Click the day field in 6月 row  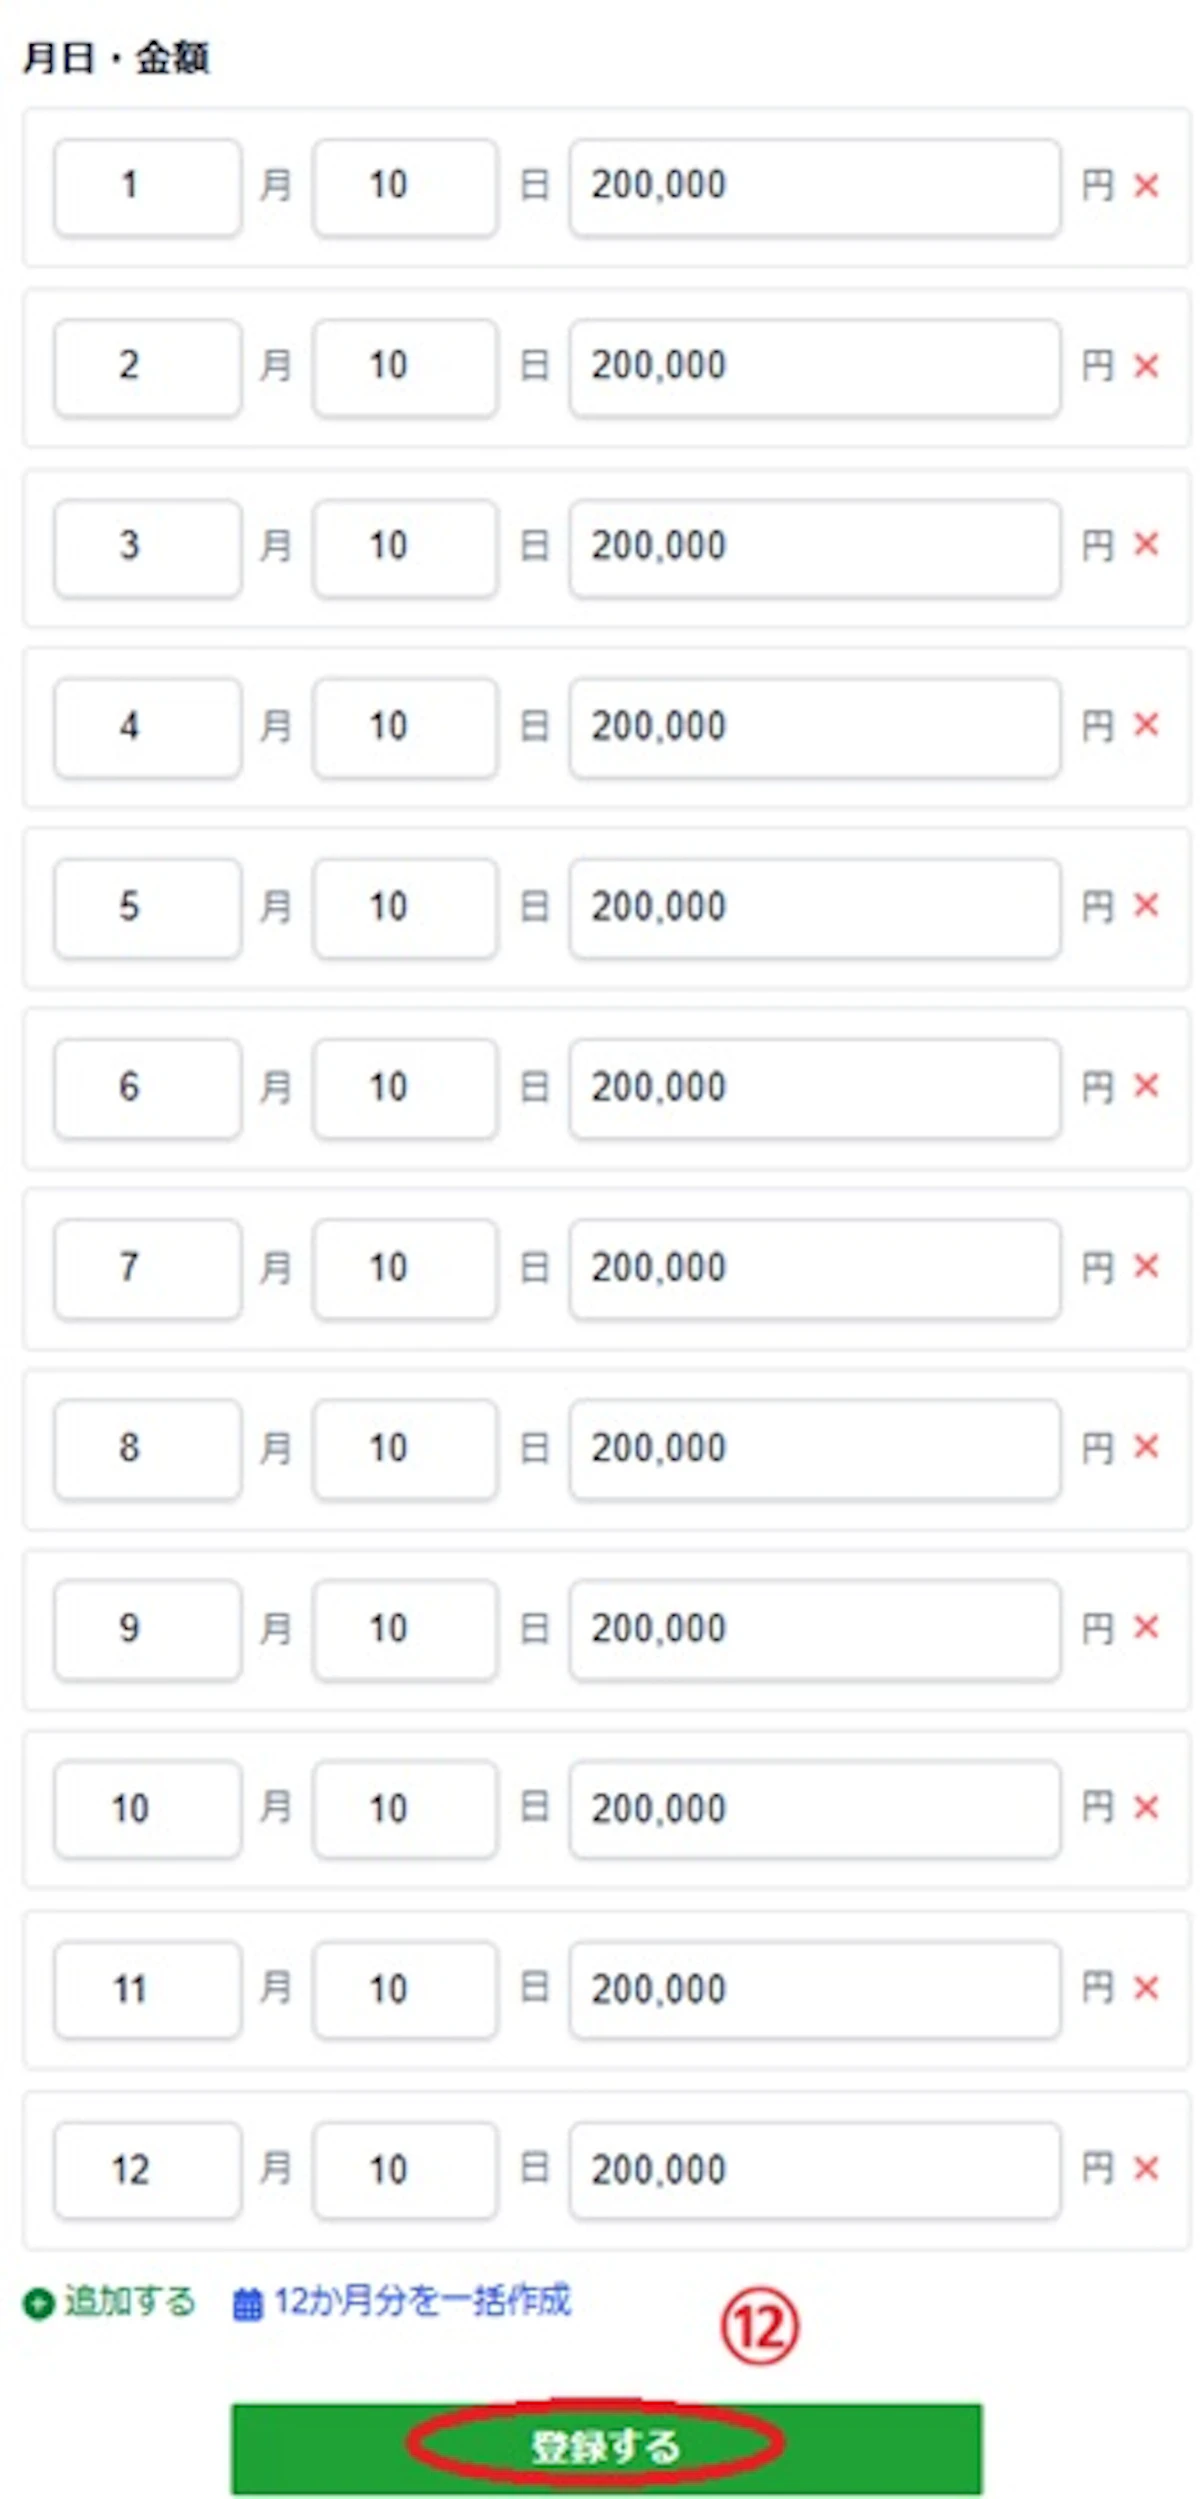405,1089
